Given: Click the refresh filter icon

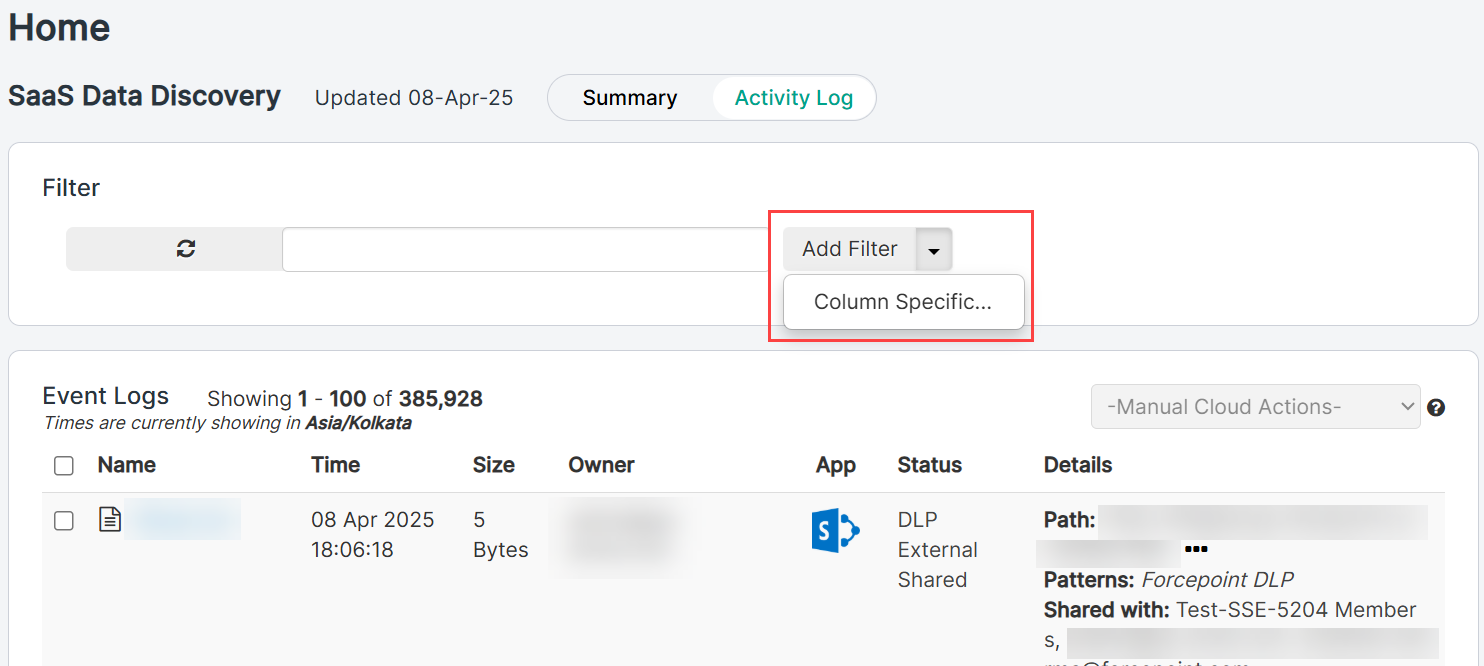Looking at the screenshot, I should click(x=185, y=249).
